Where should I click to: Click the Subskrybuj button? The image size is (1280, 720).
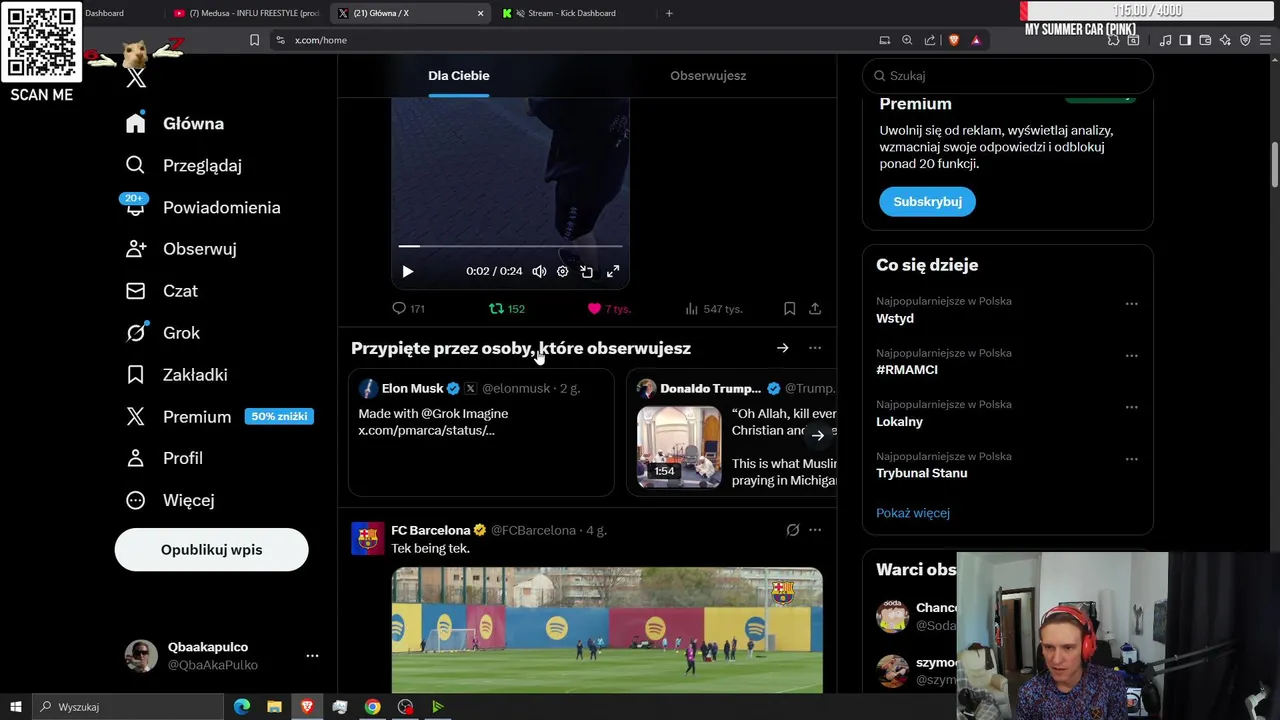click(x=927, y=201)
